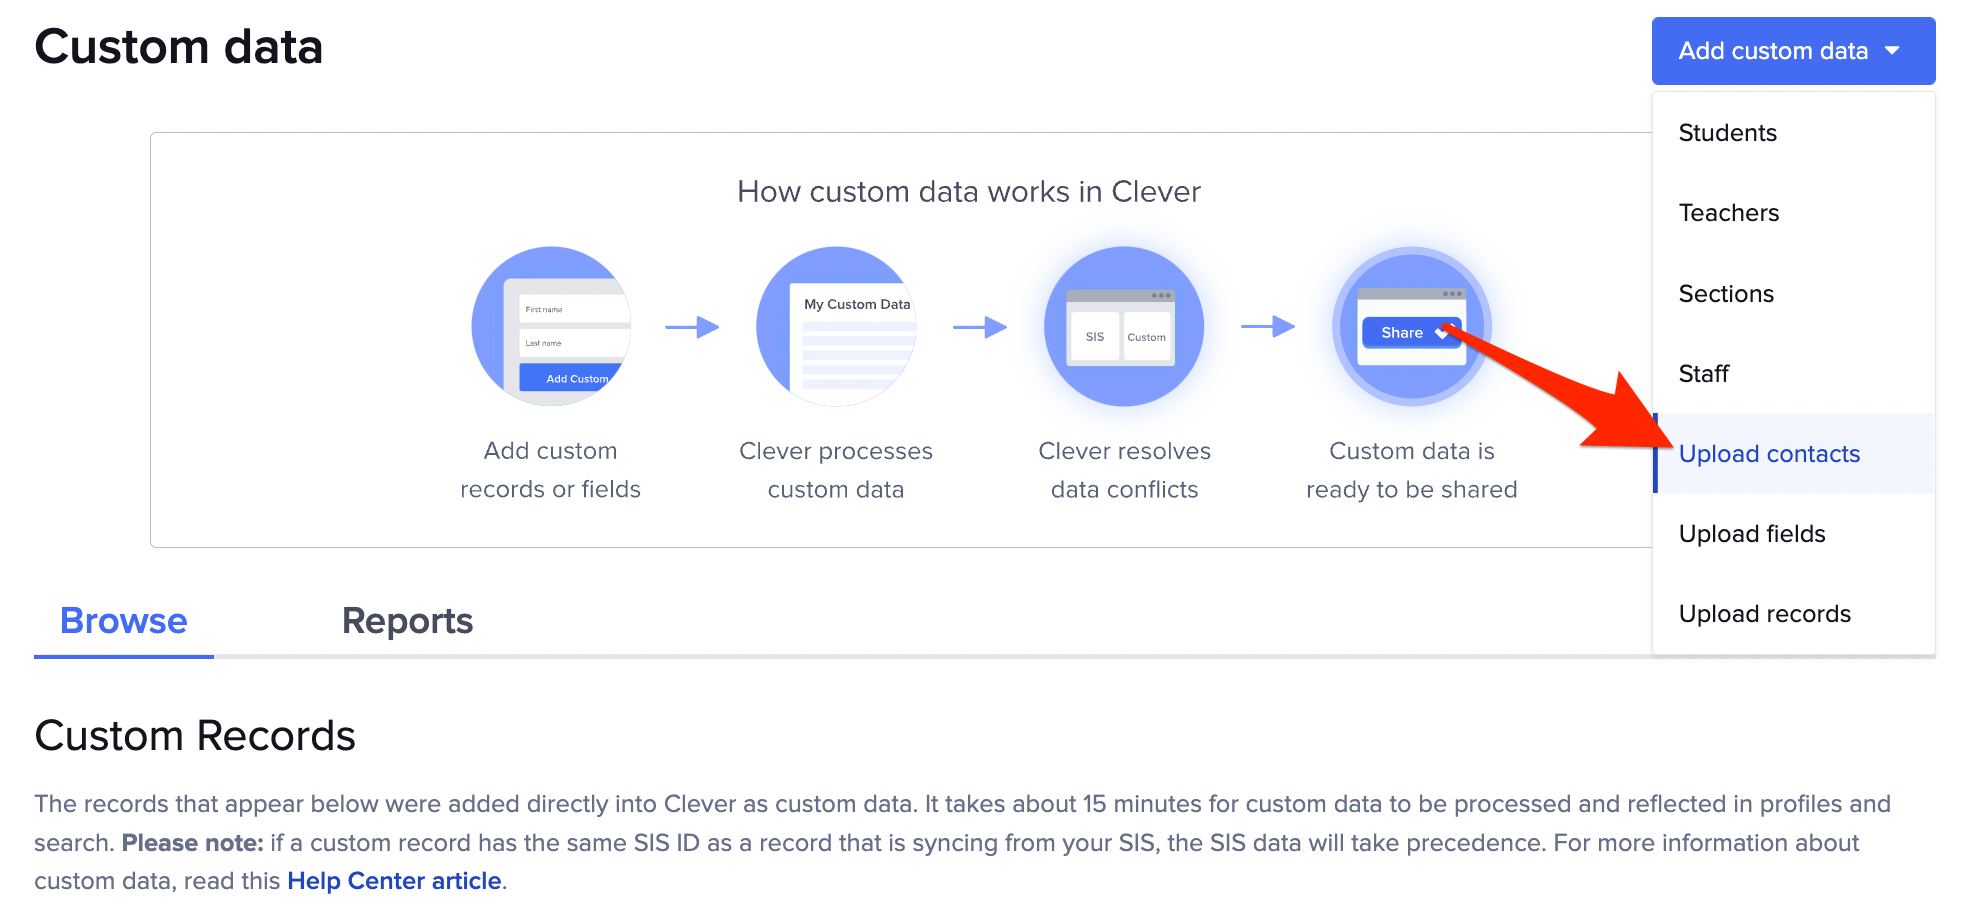Screen dimensions: 1968x912
Task: Open the Add custom data dropdown
Action: click(x=1792, y=50)
